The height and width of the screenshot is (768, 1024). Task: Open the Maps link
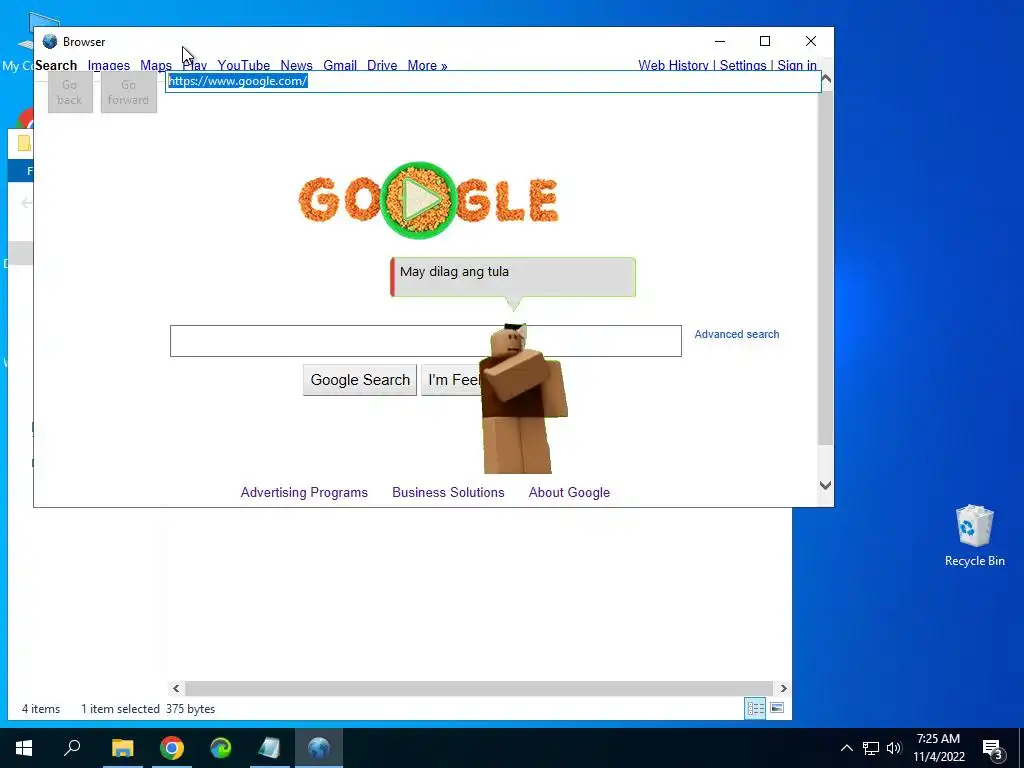tap(155, 65)
